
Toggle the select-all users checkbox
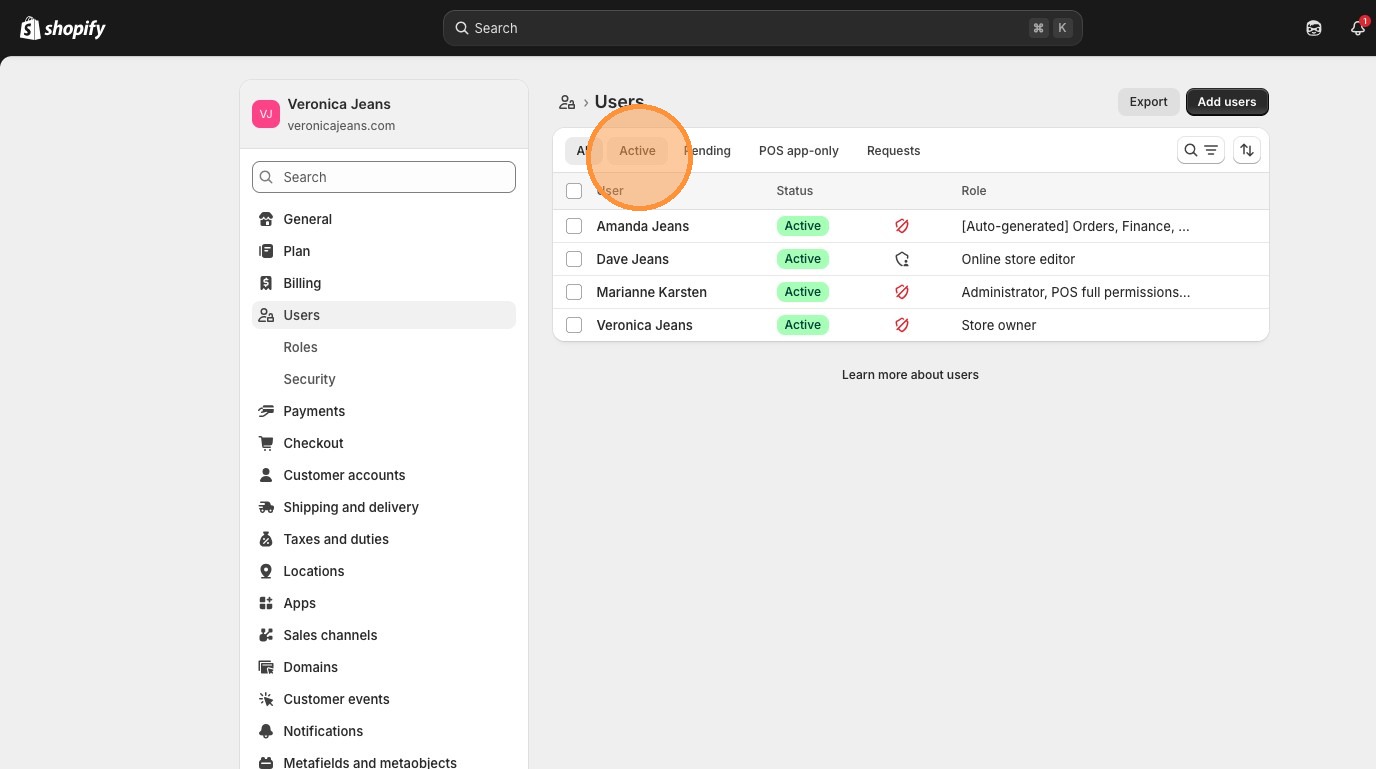point(574,191)
